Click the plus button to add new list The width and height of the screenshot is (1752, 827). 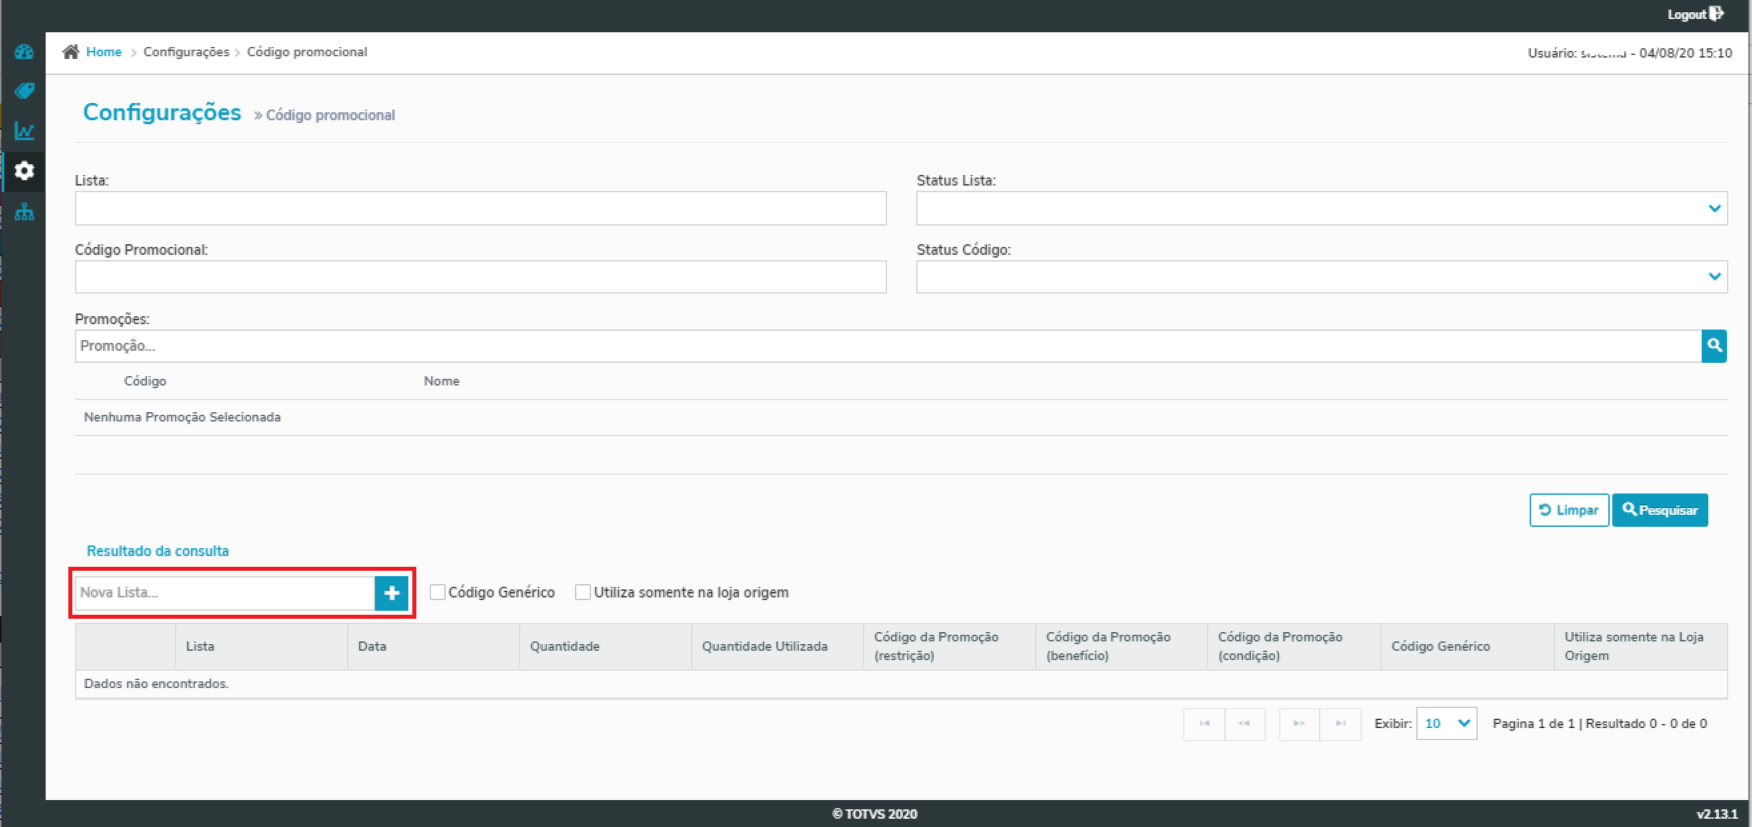392,593
